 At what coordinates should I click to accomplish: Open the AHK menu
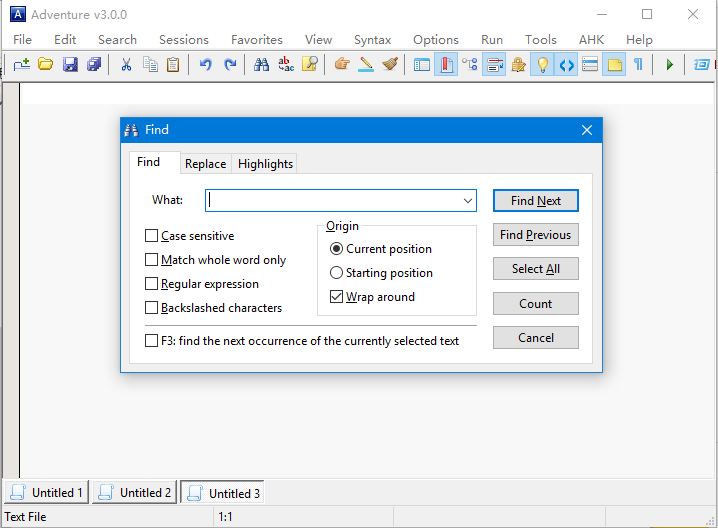(x=591, y=40)
